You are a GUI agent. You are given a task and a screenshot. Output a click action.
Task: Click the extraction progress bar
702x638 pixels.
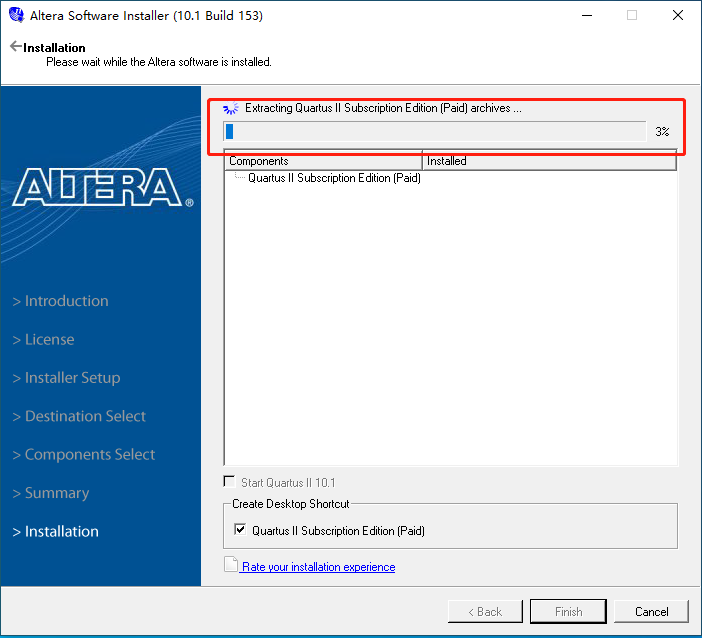pos(435,132)
